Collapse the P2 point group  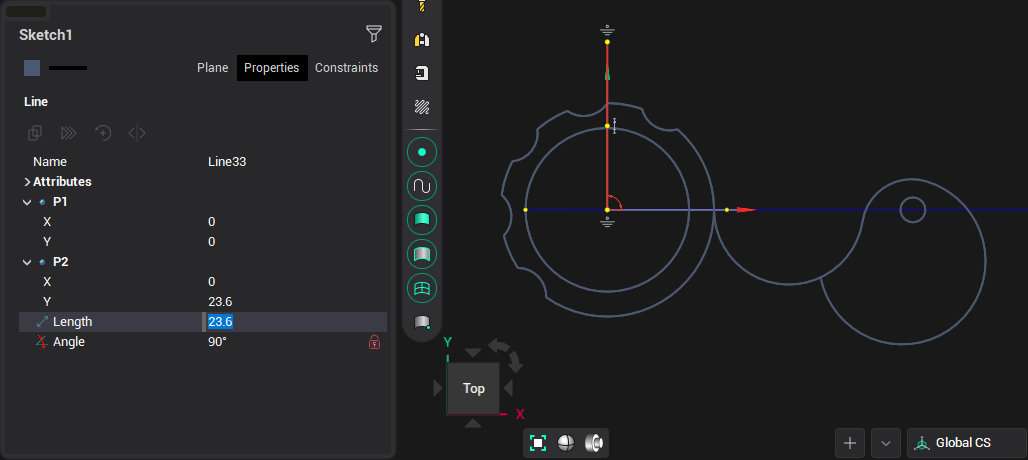26,262
